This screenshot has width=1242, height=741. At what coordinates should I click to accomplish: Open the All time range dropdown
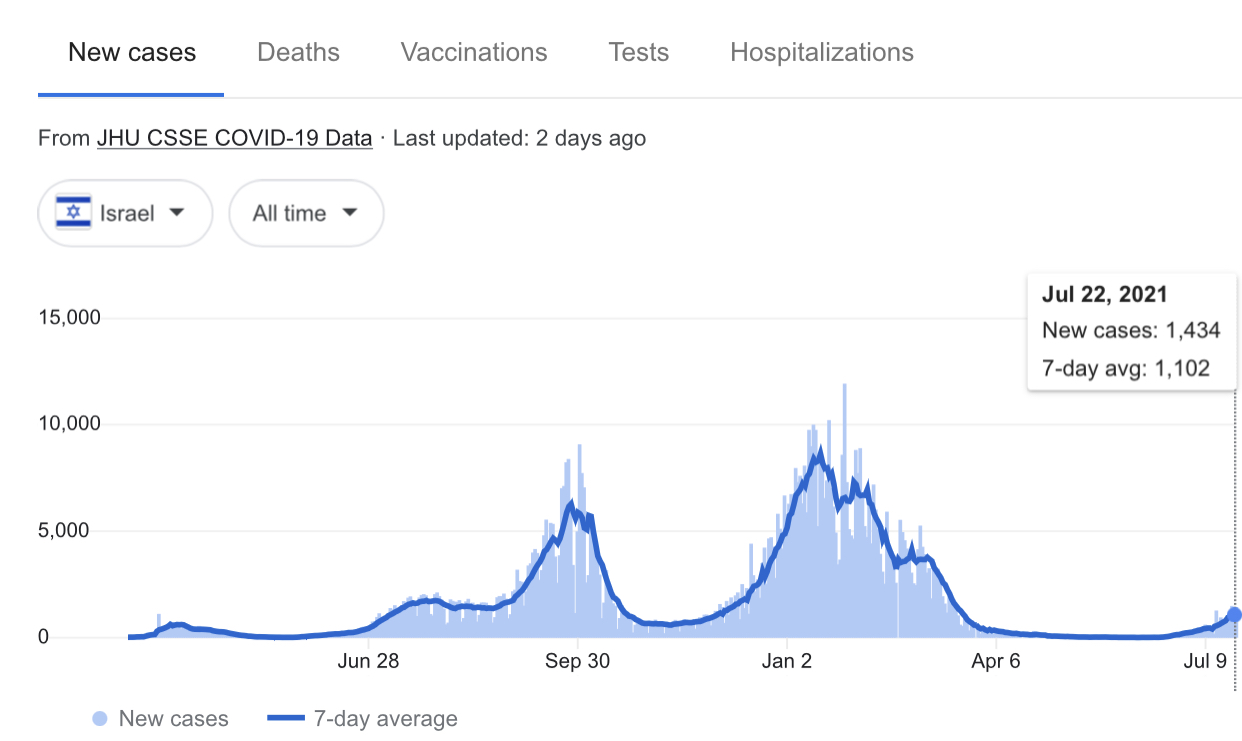[x=306, y=213]
